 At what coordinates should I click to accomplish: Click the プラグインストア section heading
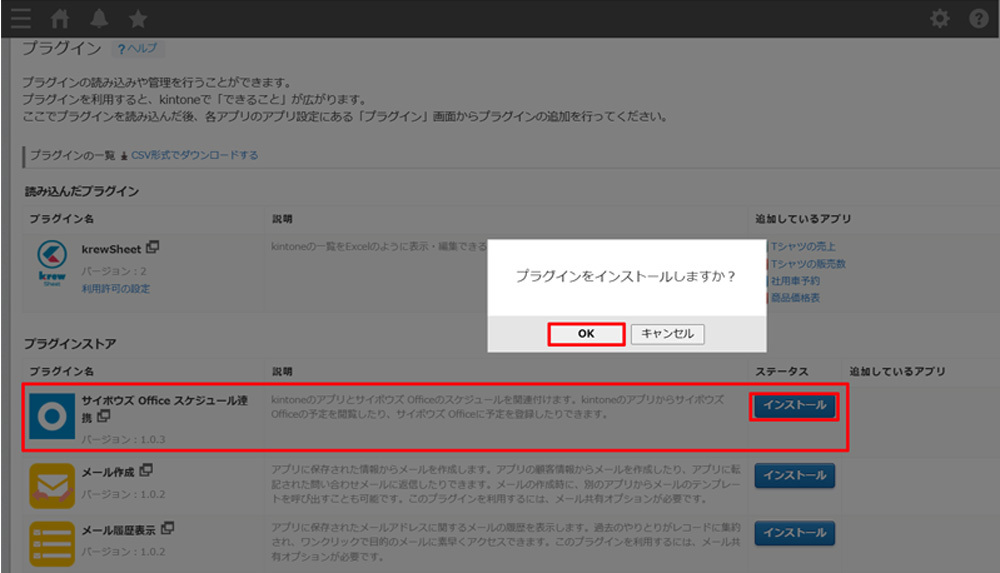coord(70,344)
